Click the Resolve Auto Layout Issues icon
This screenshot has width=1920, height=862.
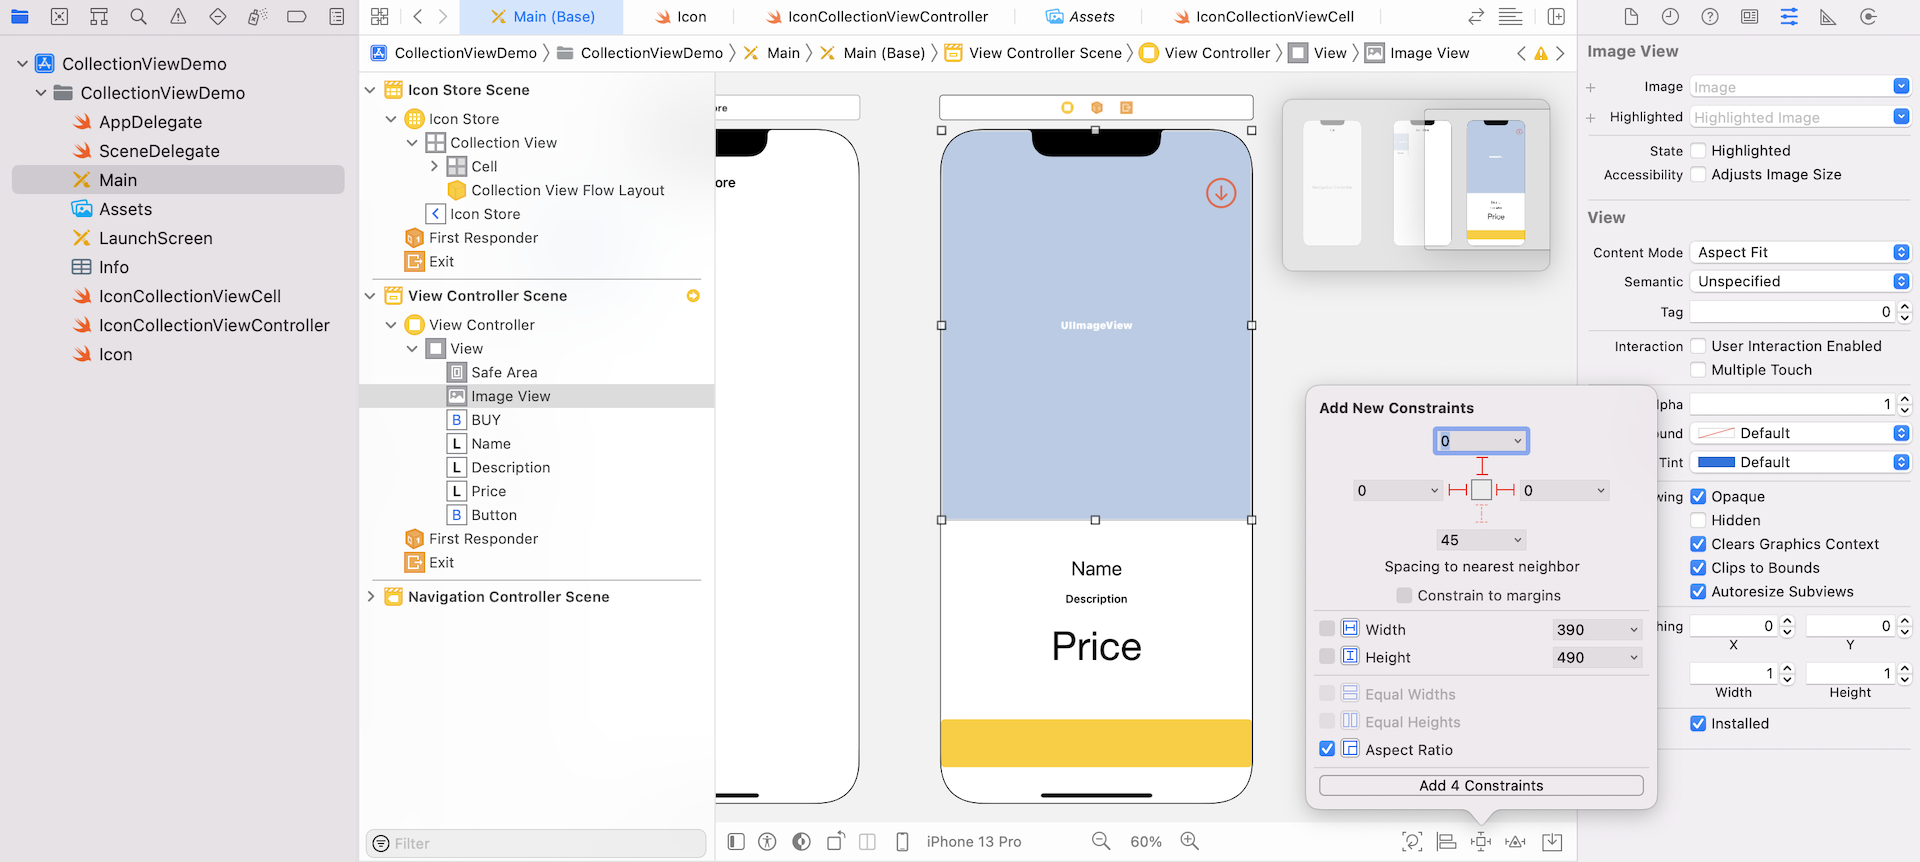click(1515, 842)
